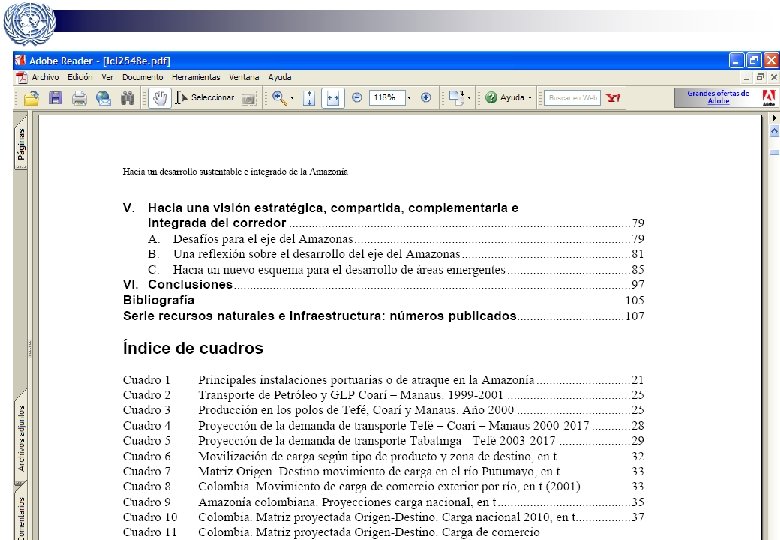The width and height of the screenshot is (780, 540).
Task: Save a copy using the floppy disk icon
Action: coord(55,98)
